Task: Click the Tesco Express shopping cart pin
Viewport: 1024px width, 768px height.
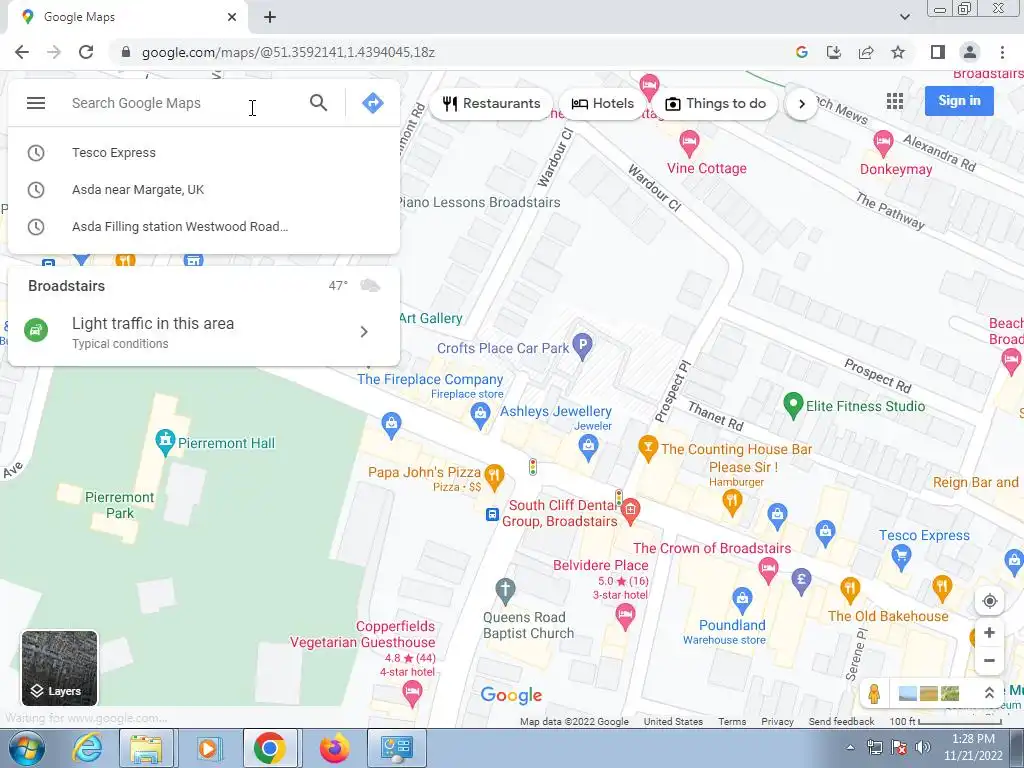Action: (x=901, y=557)
